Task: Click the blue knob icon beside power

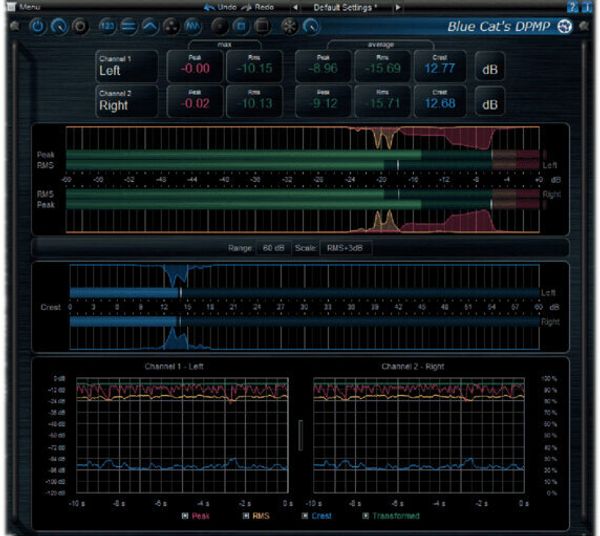Action: click(59, 26)
